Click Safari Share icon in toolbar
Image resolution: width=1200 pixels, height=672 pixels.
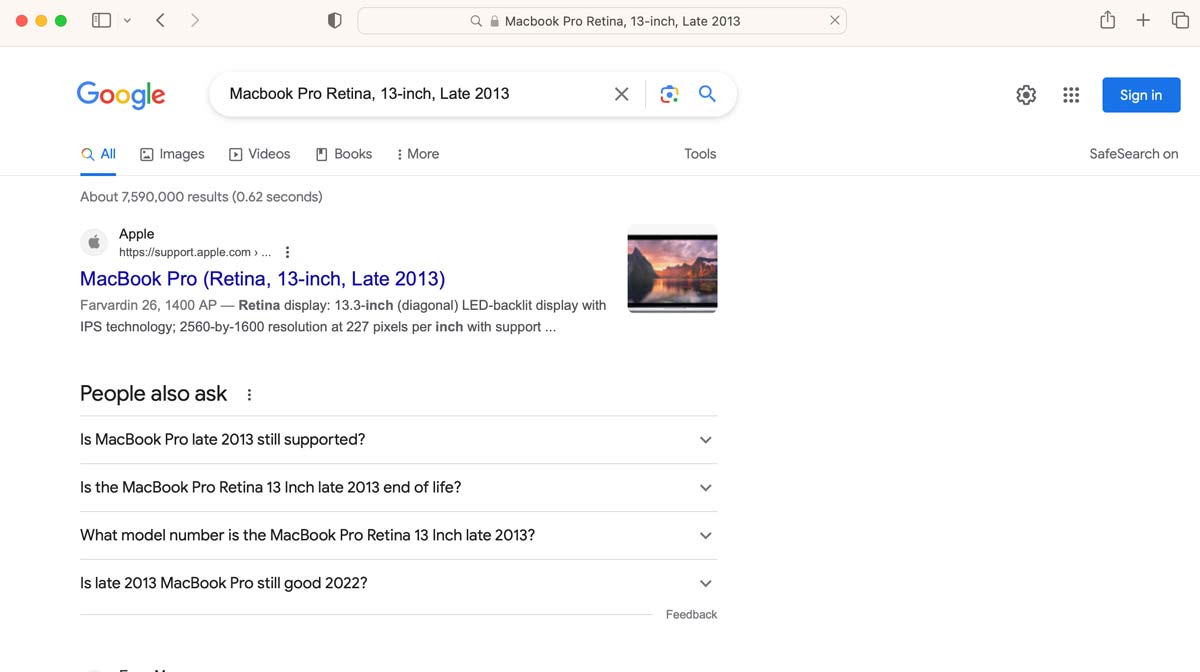coord(1107,20)
